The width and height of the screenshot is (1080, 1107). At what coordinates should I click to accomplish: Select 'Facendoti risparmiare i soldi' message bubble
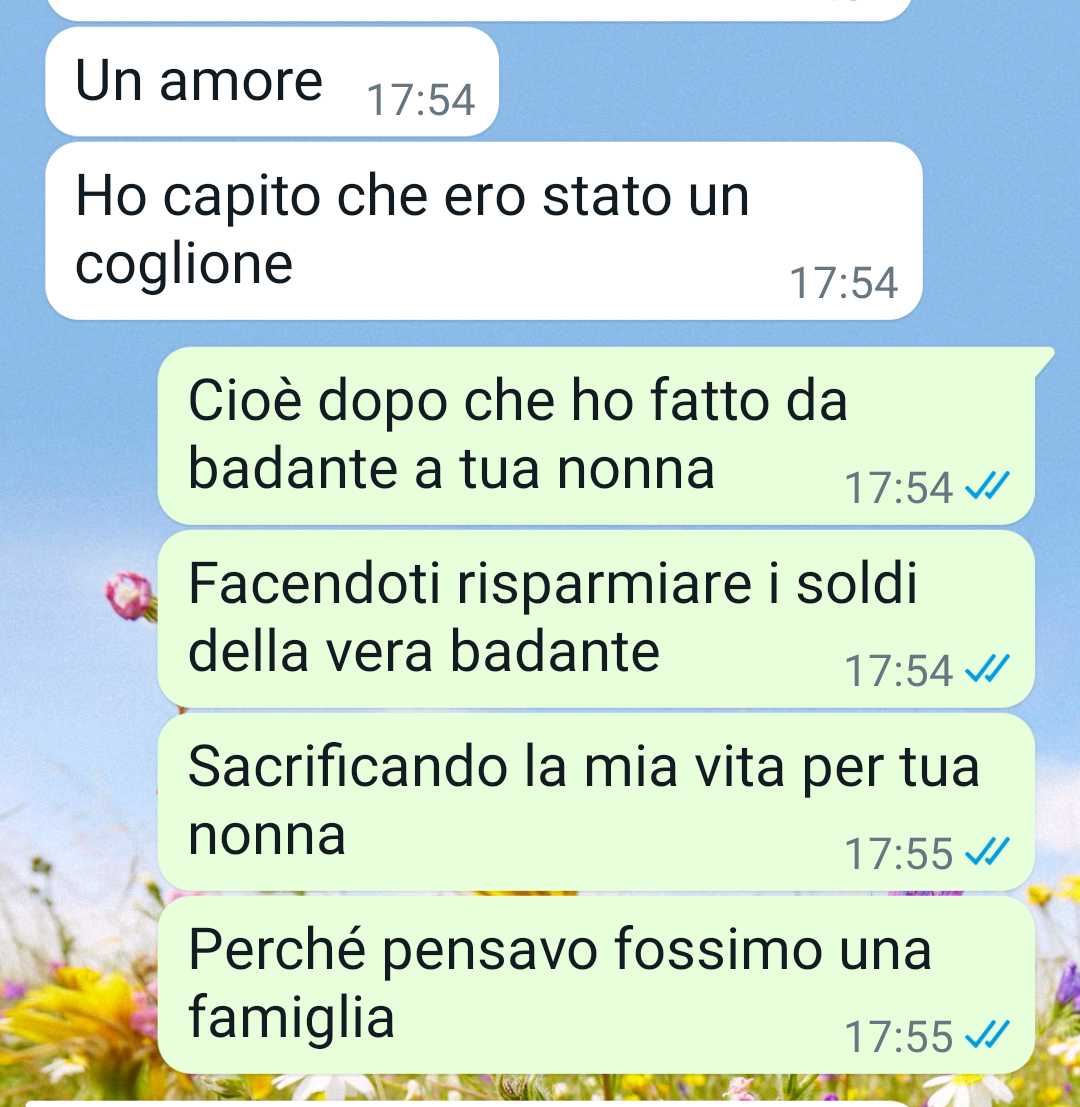click(x=596, y=618)
